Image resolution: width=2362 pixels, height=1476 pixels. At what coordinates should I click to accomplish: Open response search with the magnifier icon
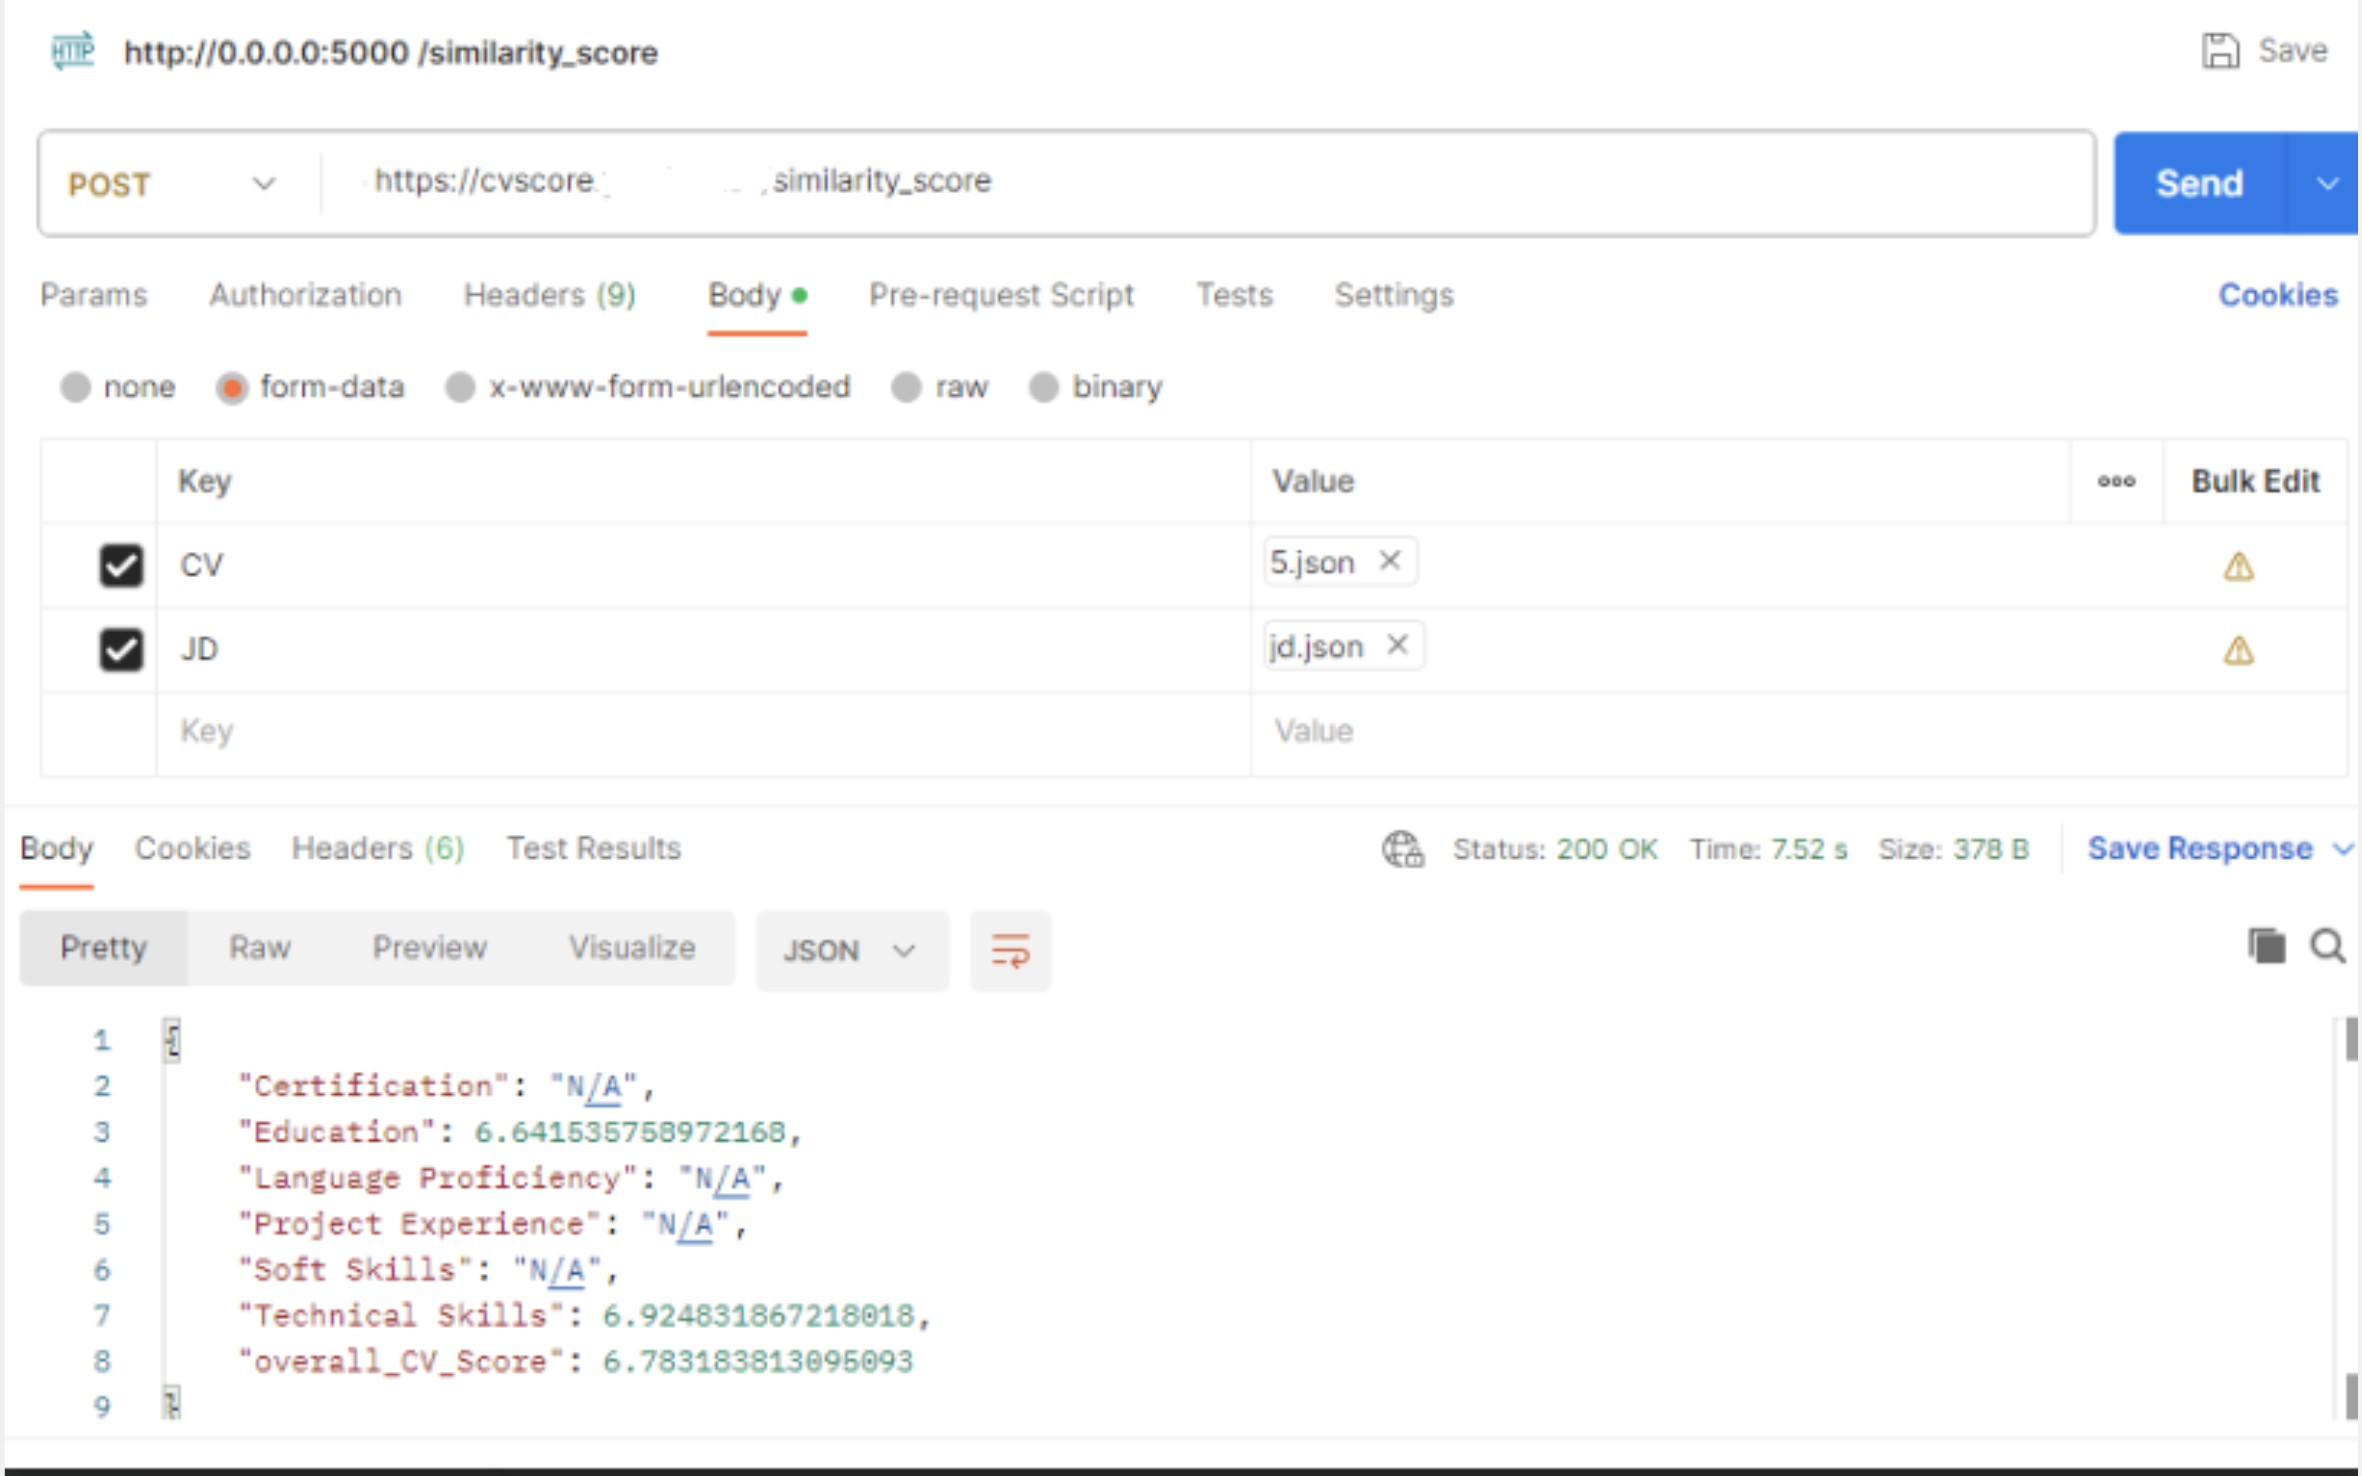tap(2327, 947)
